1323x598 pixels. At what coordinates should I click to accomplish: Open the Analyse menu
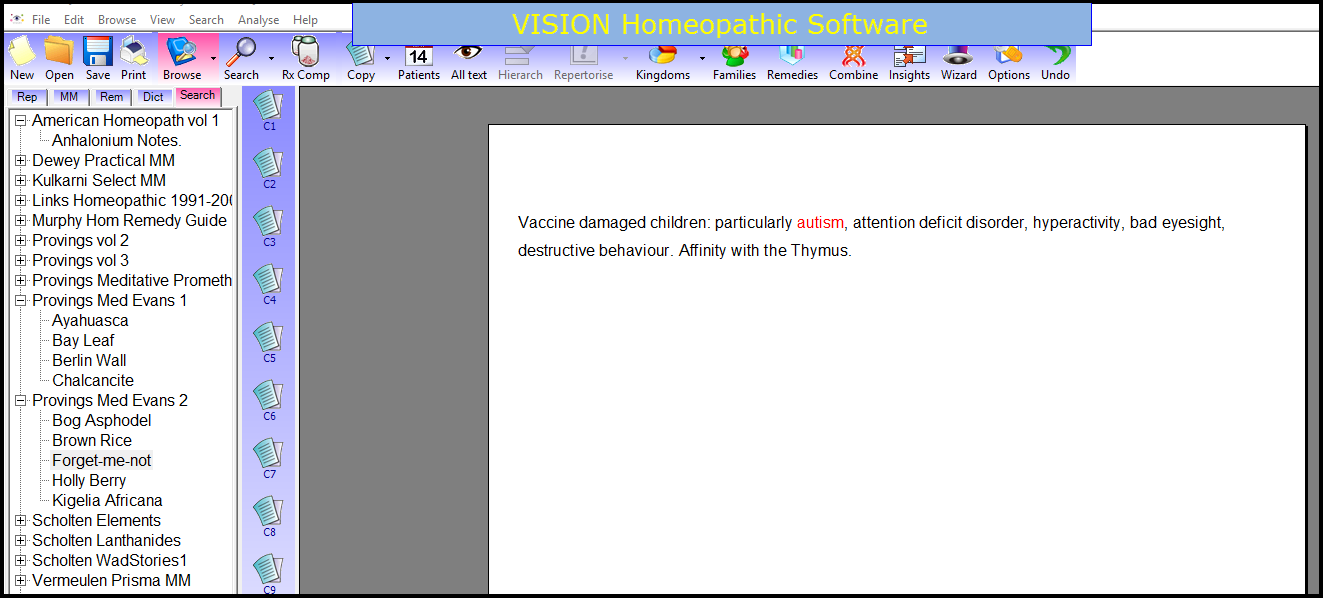[258, 20]
